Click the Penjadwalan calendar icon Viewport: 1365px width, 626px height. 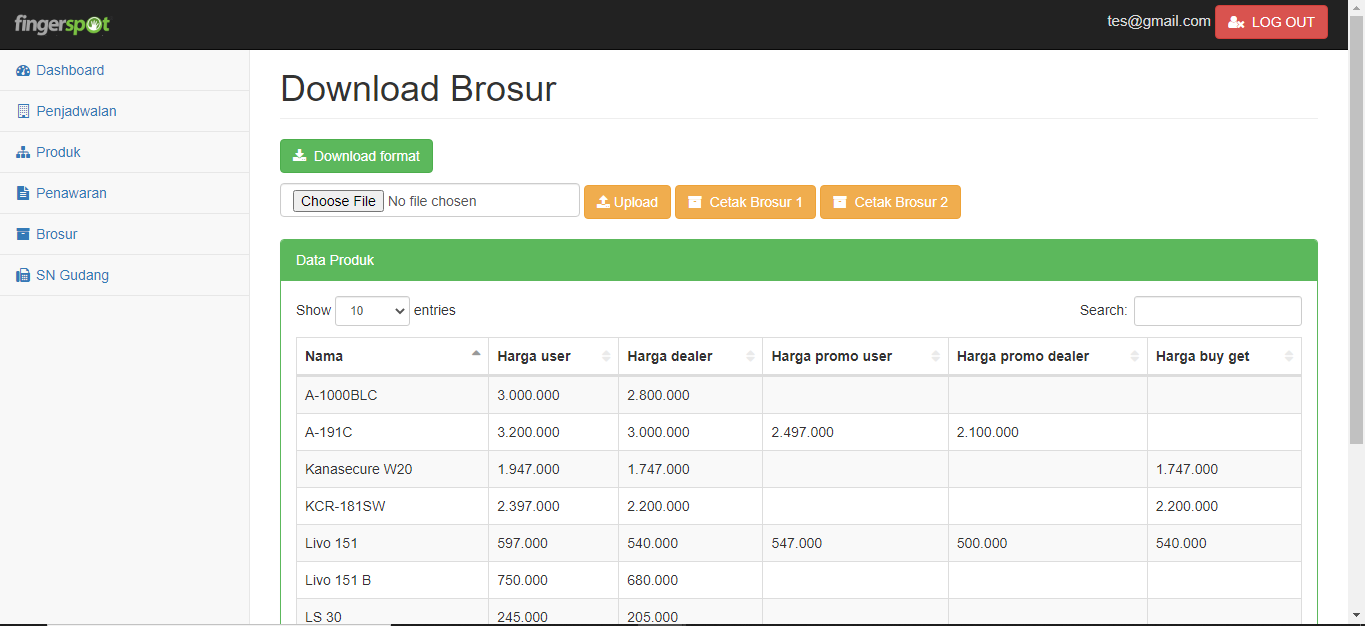click(23, 111)
